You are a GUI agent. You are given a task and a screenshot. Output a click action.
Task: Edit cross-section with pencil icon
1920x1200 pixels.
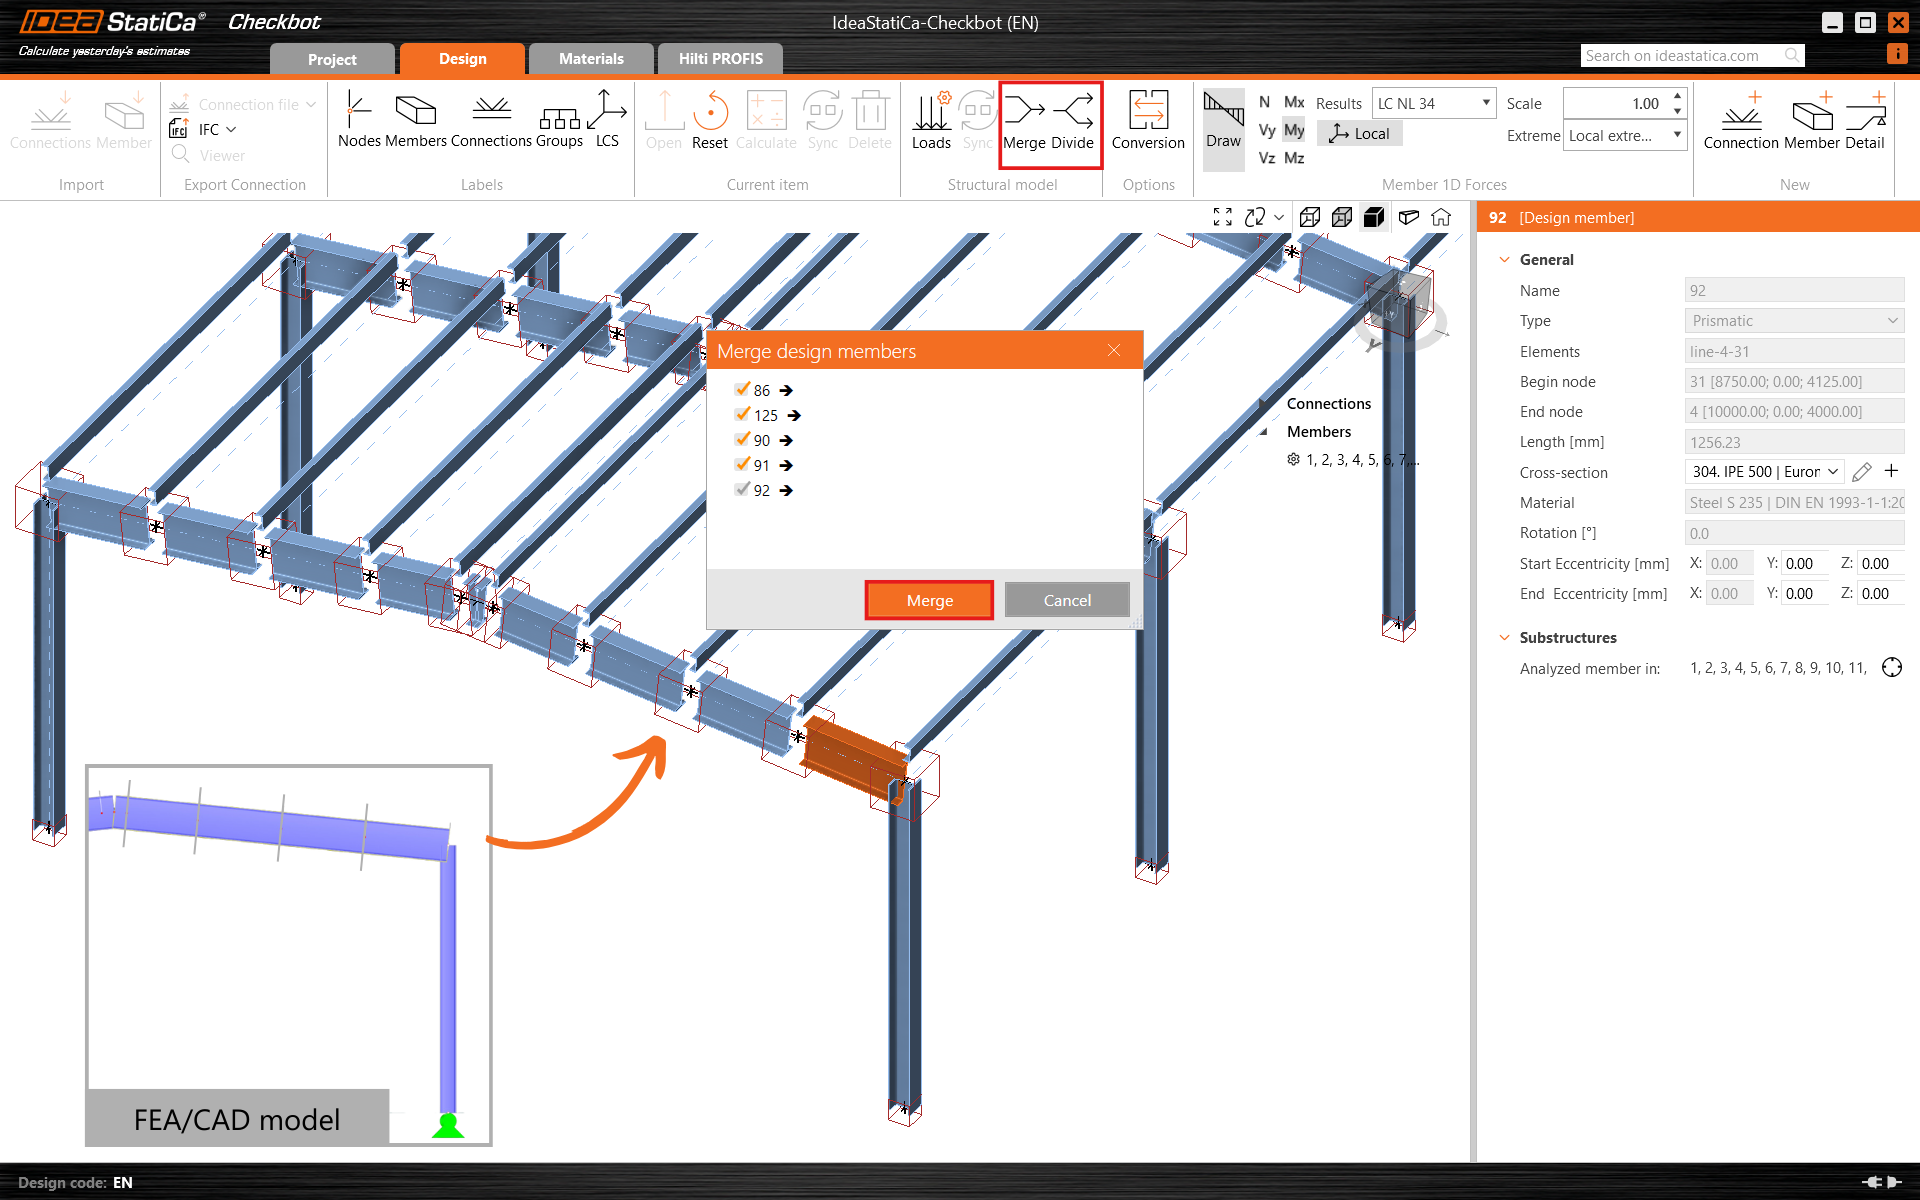(x=1862, y=472)
